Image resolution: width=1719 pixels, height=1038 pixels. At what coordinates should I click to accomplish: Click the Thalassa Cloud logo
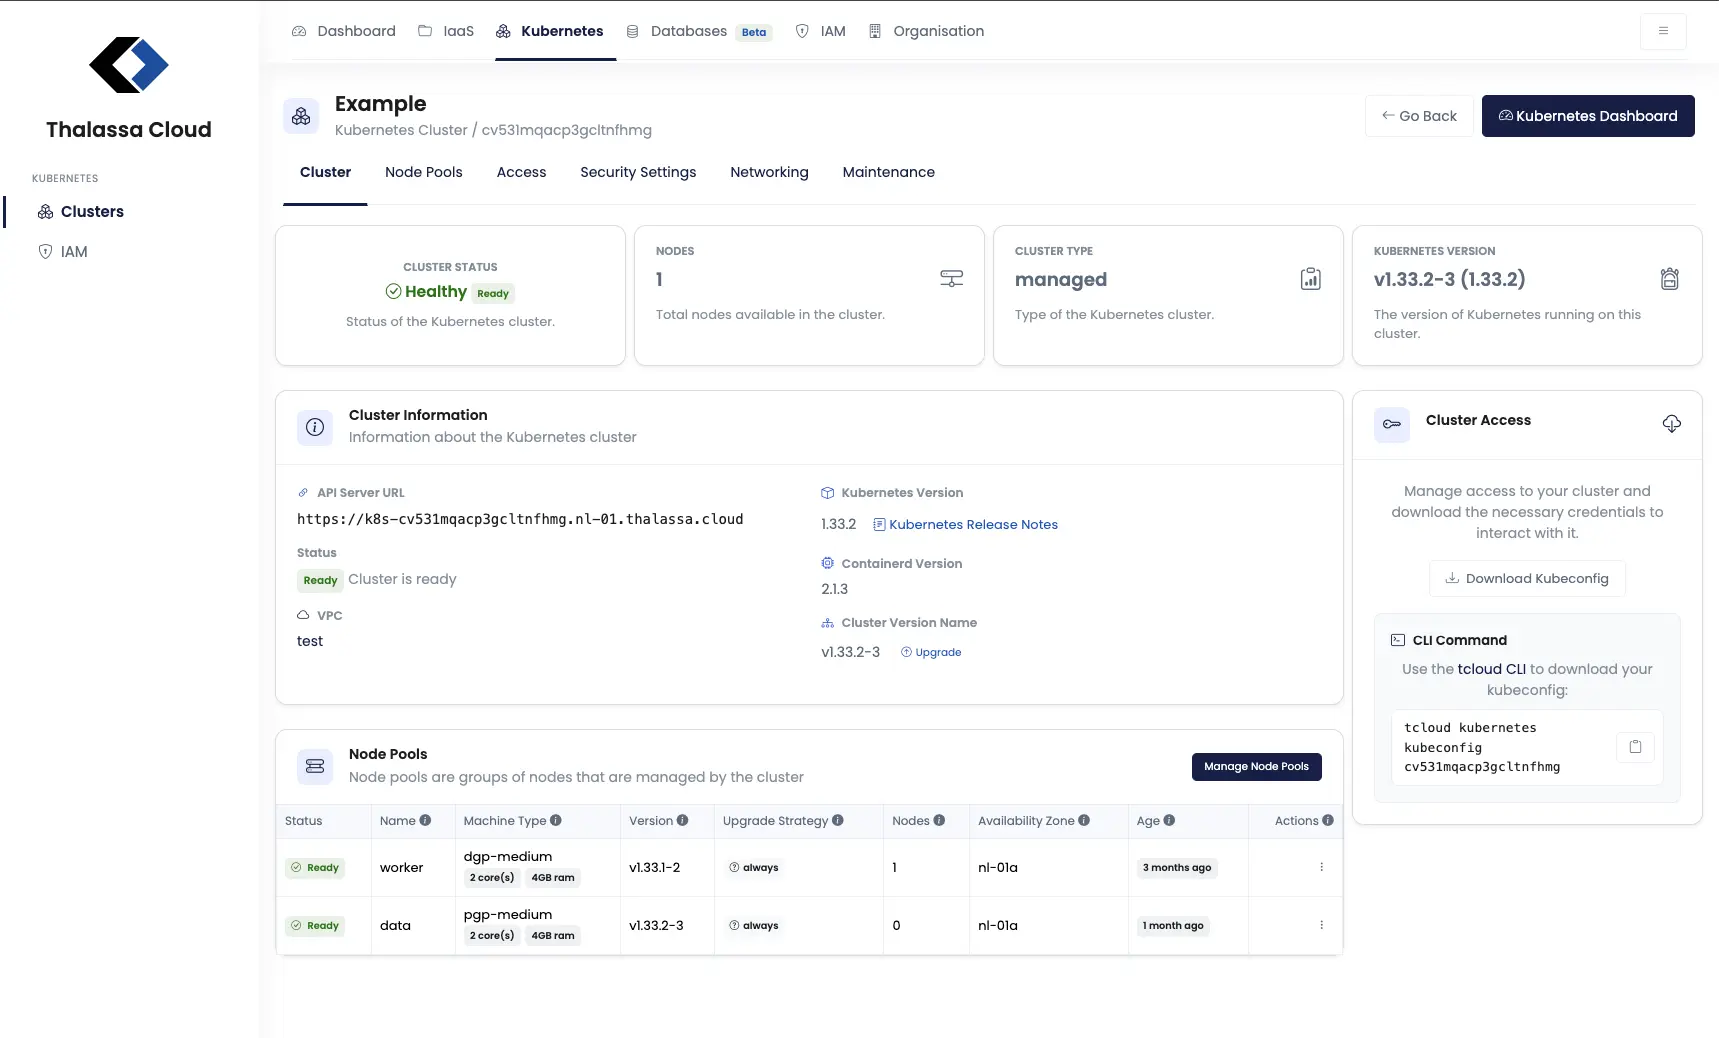(x=128, y=65)
